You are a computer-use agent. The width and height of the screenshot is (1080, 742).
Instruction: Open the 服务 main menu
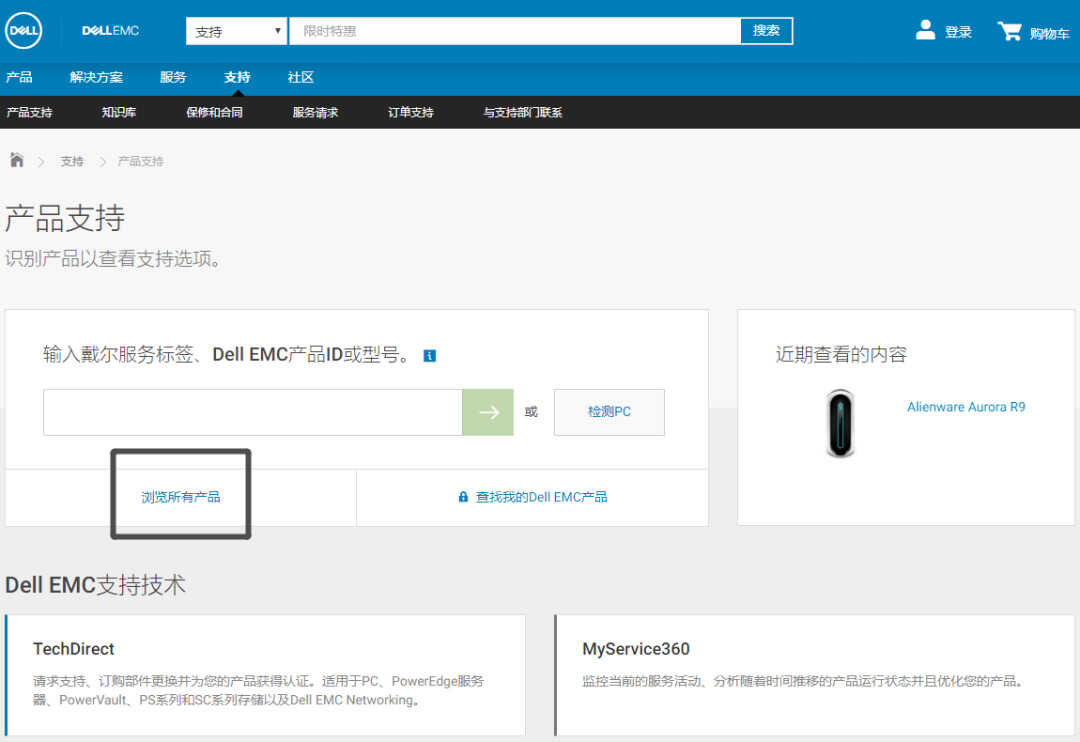pyautogui.click(x=173, y=77)
